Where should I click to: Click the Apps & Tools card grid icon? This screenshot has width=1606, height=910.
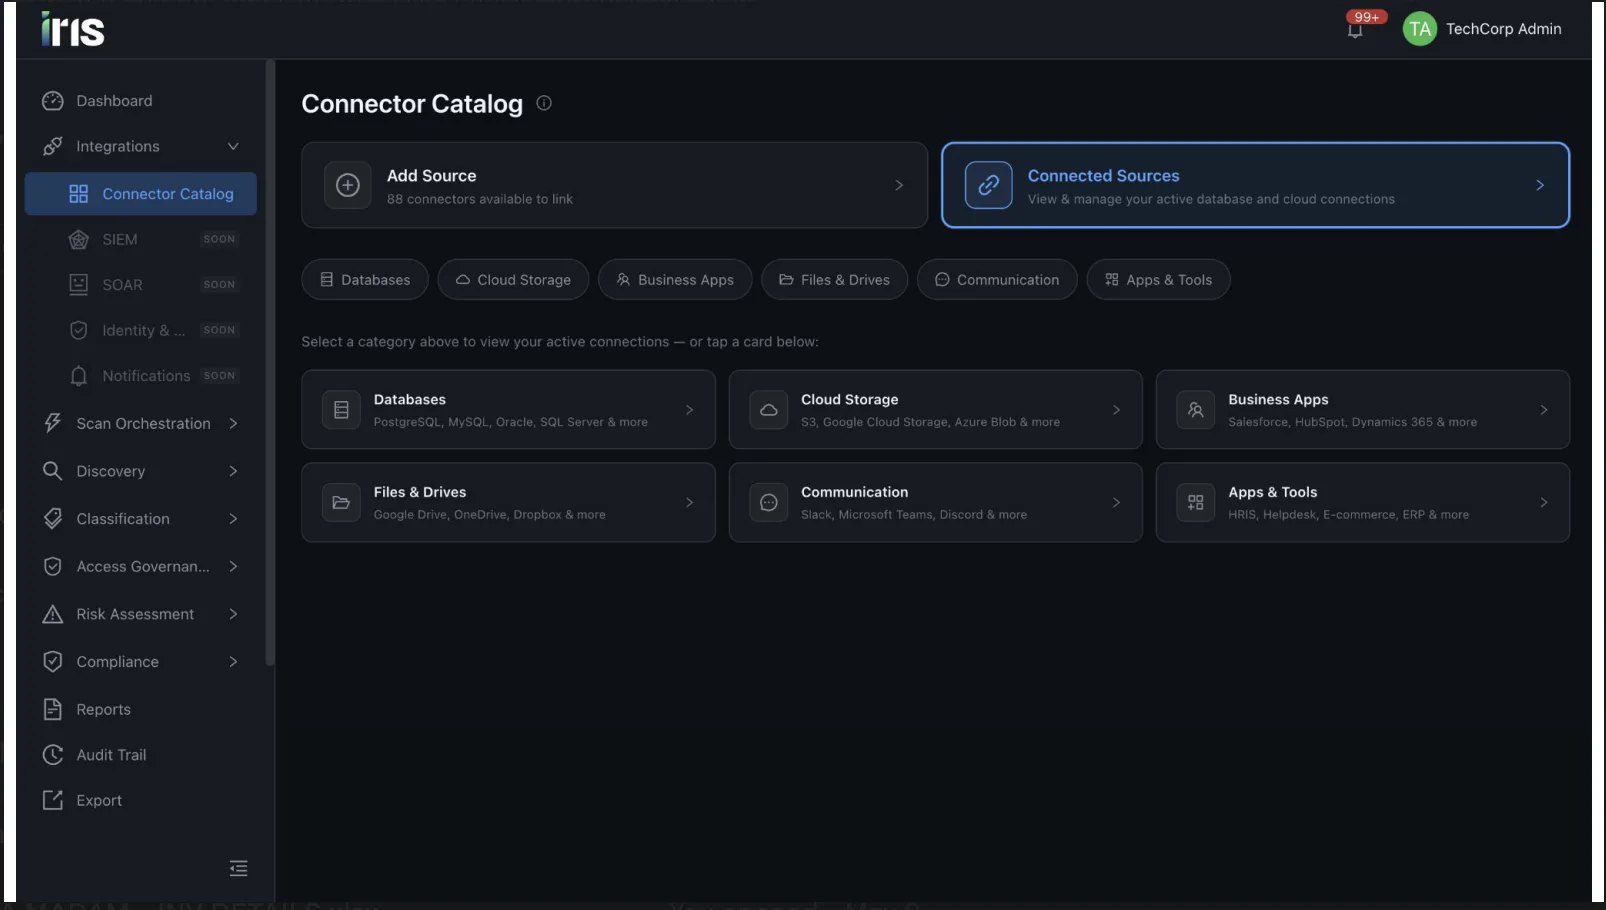[x=1196, y=502]
